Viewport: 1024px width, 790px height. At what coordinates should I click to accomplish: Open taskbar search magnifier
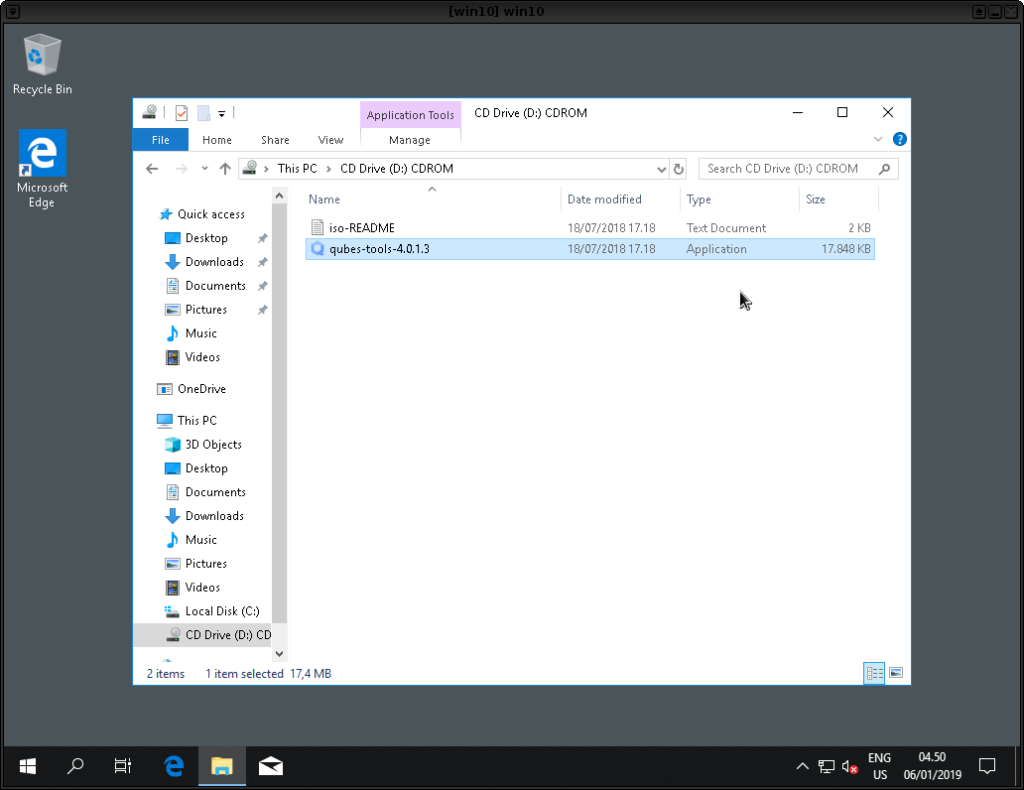[75, 766]
